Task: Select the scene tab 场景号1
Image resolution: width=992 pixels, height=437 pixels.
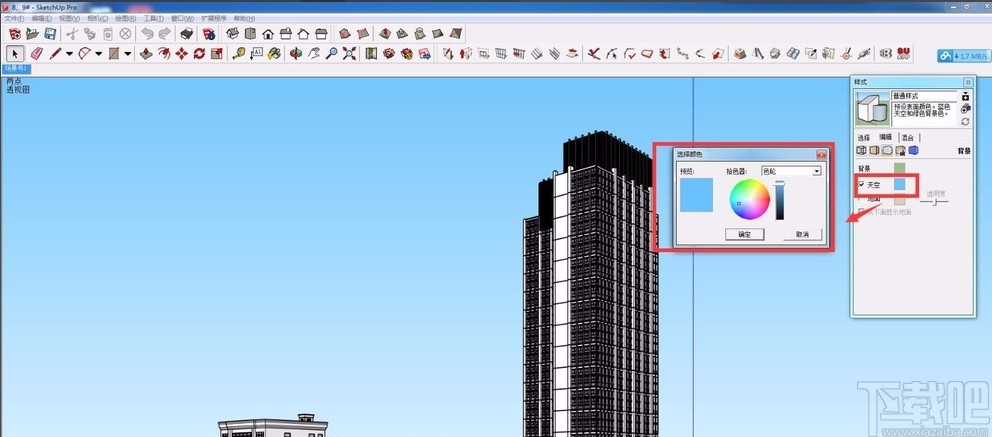Action: coord(16,68)
